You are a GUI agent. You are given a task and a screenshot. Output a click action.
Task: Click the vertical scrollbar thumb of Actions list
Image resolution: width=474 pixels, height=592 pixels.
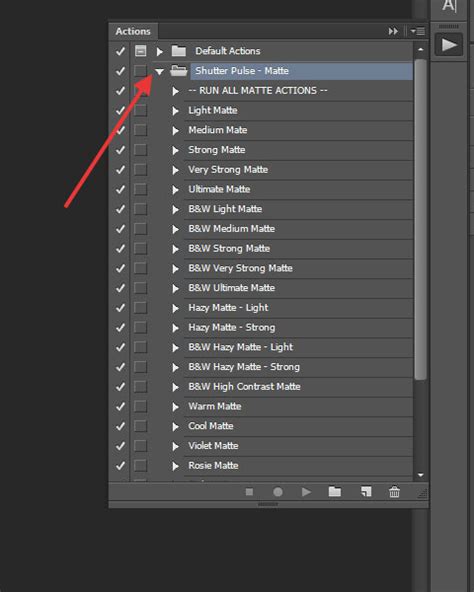point(420,219)
